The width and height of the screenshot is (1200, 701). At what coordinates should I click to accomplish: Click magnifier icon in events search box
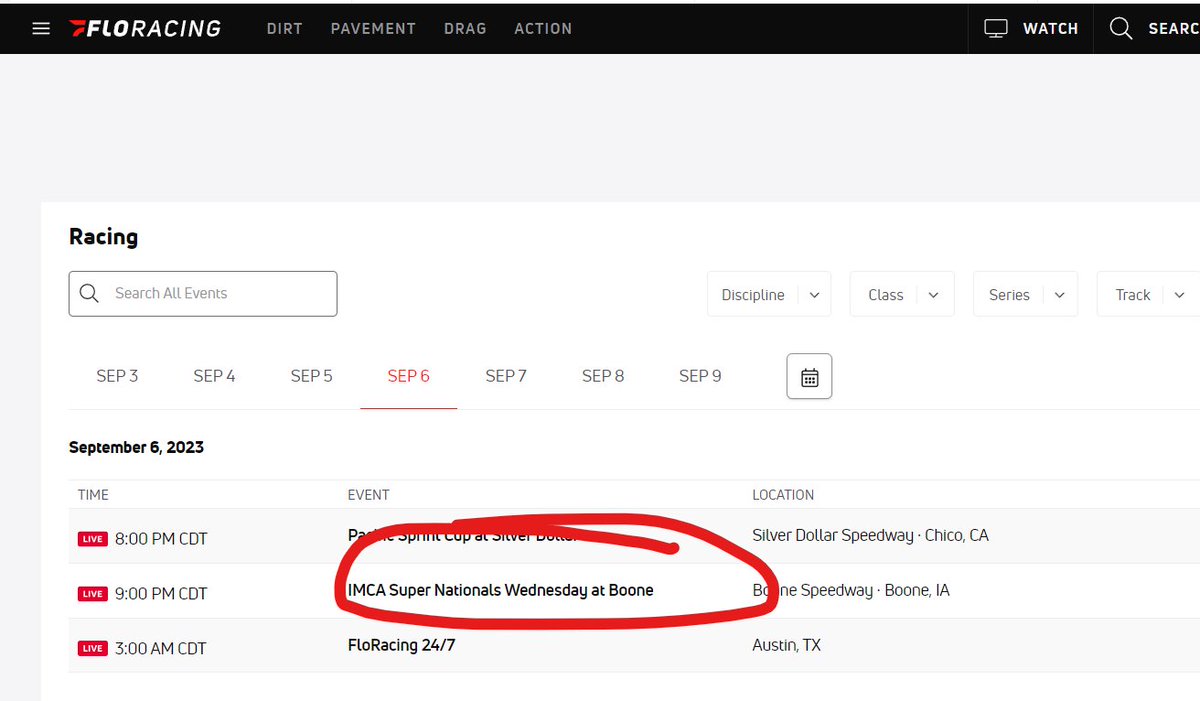[89, 293]
